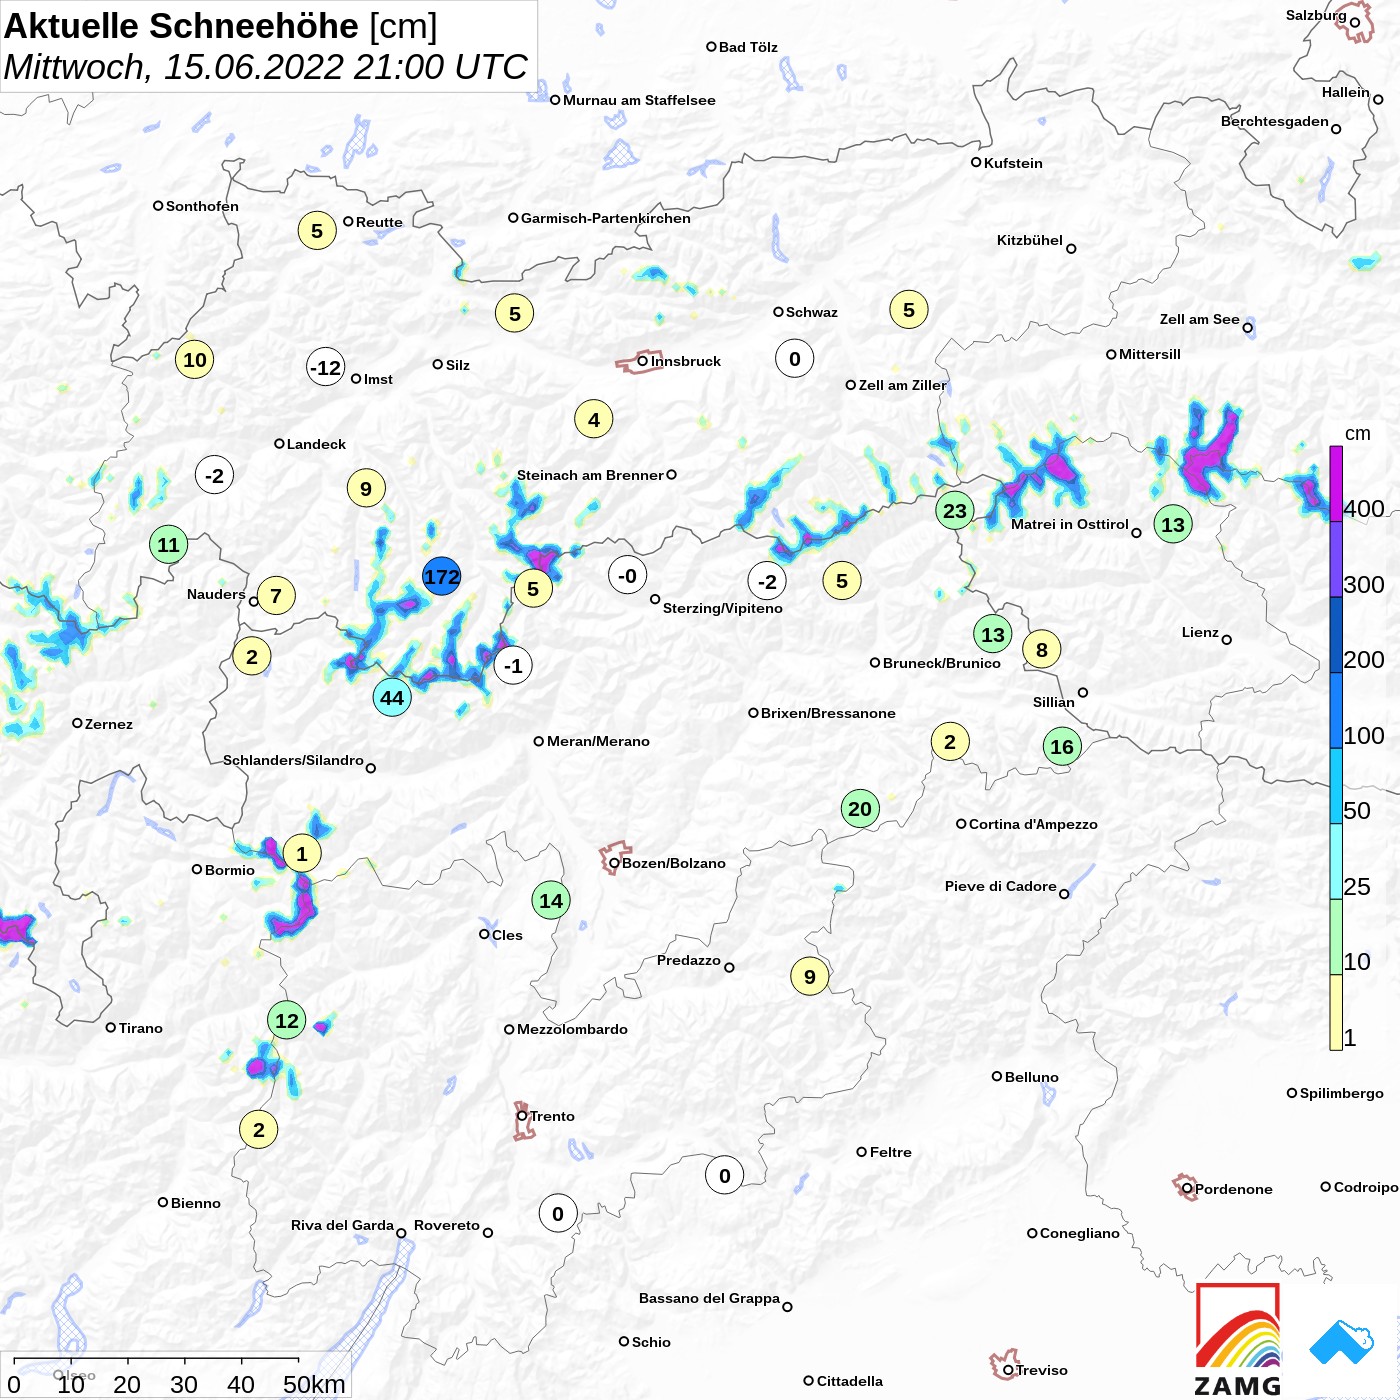
Task: Click the green 12 cm station marker
Action: (287, 1020)
